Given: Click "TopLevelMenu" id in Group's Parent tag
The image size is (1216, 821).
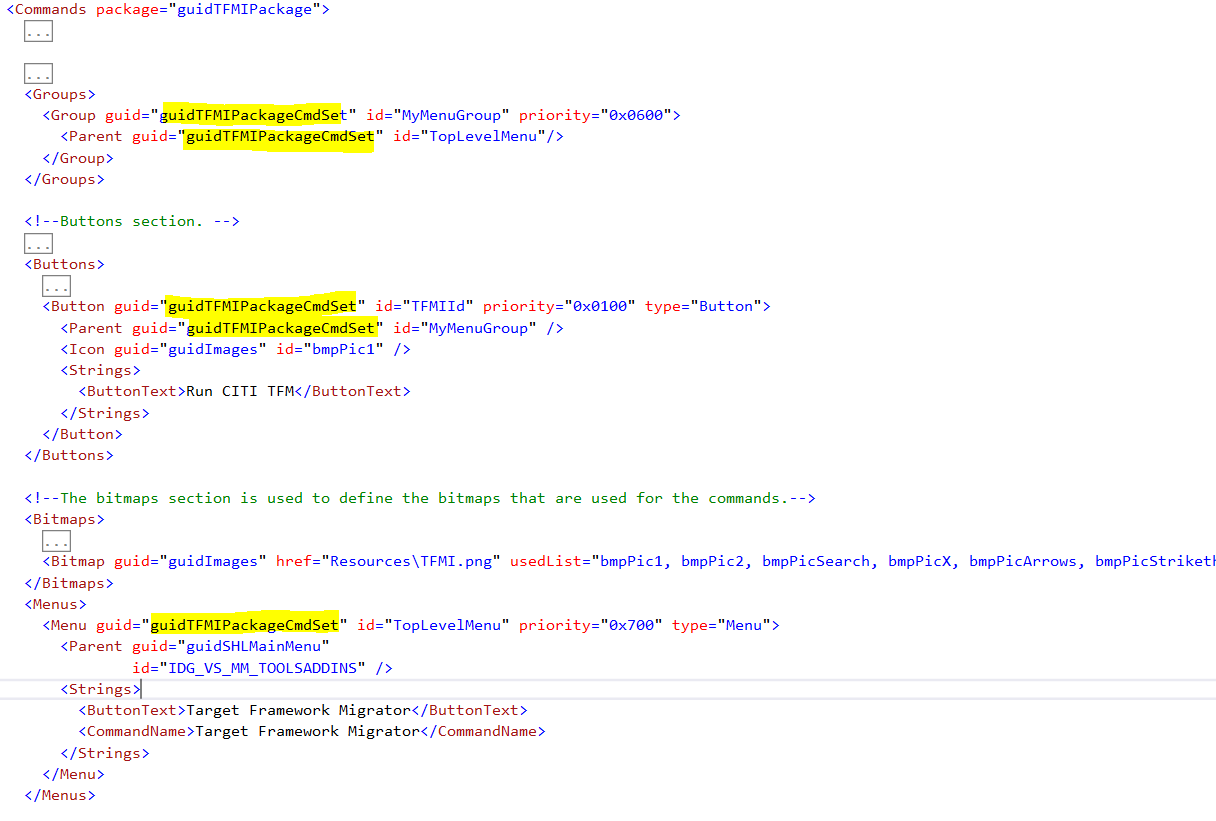Looking at the screenshot, I should [483, 136].
